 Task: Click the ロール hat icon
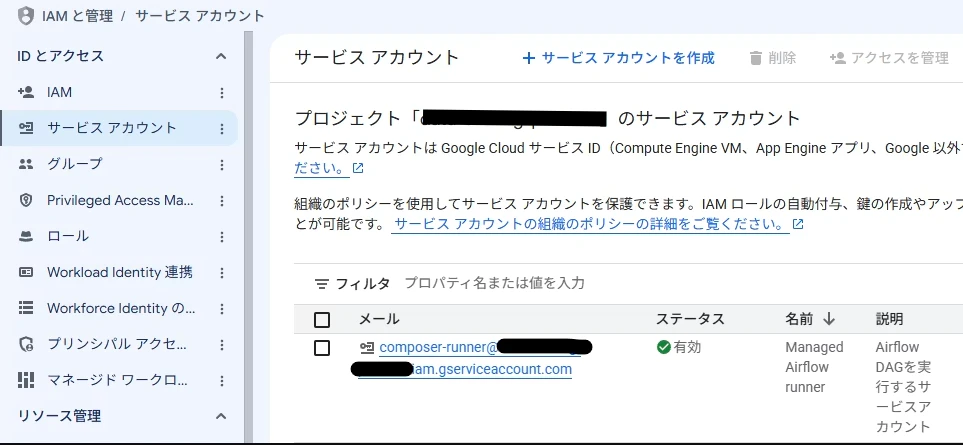26,237
